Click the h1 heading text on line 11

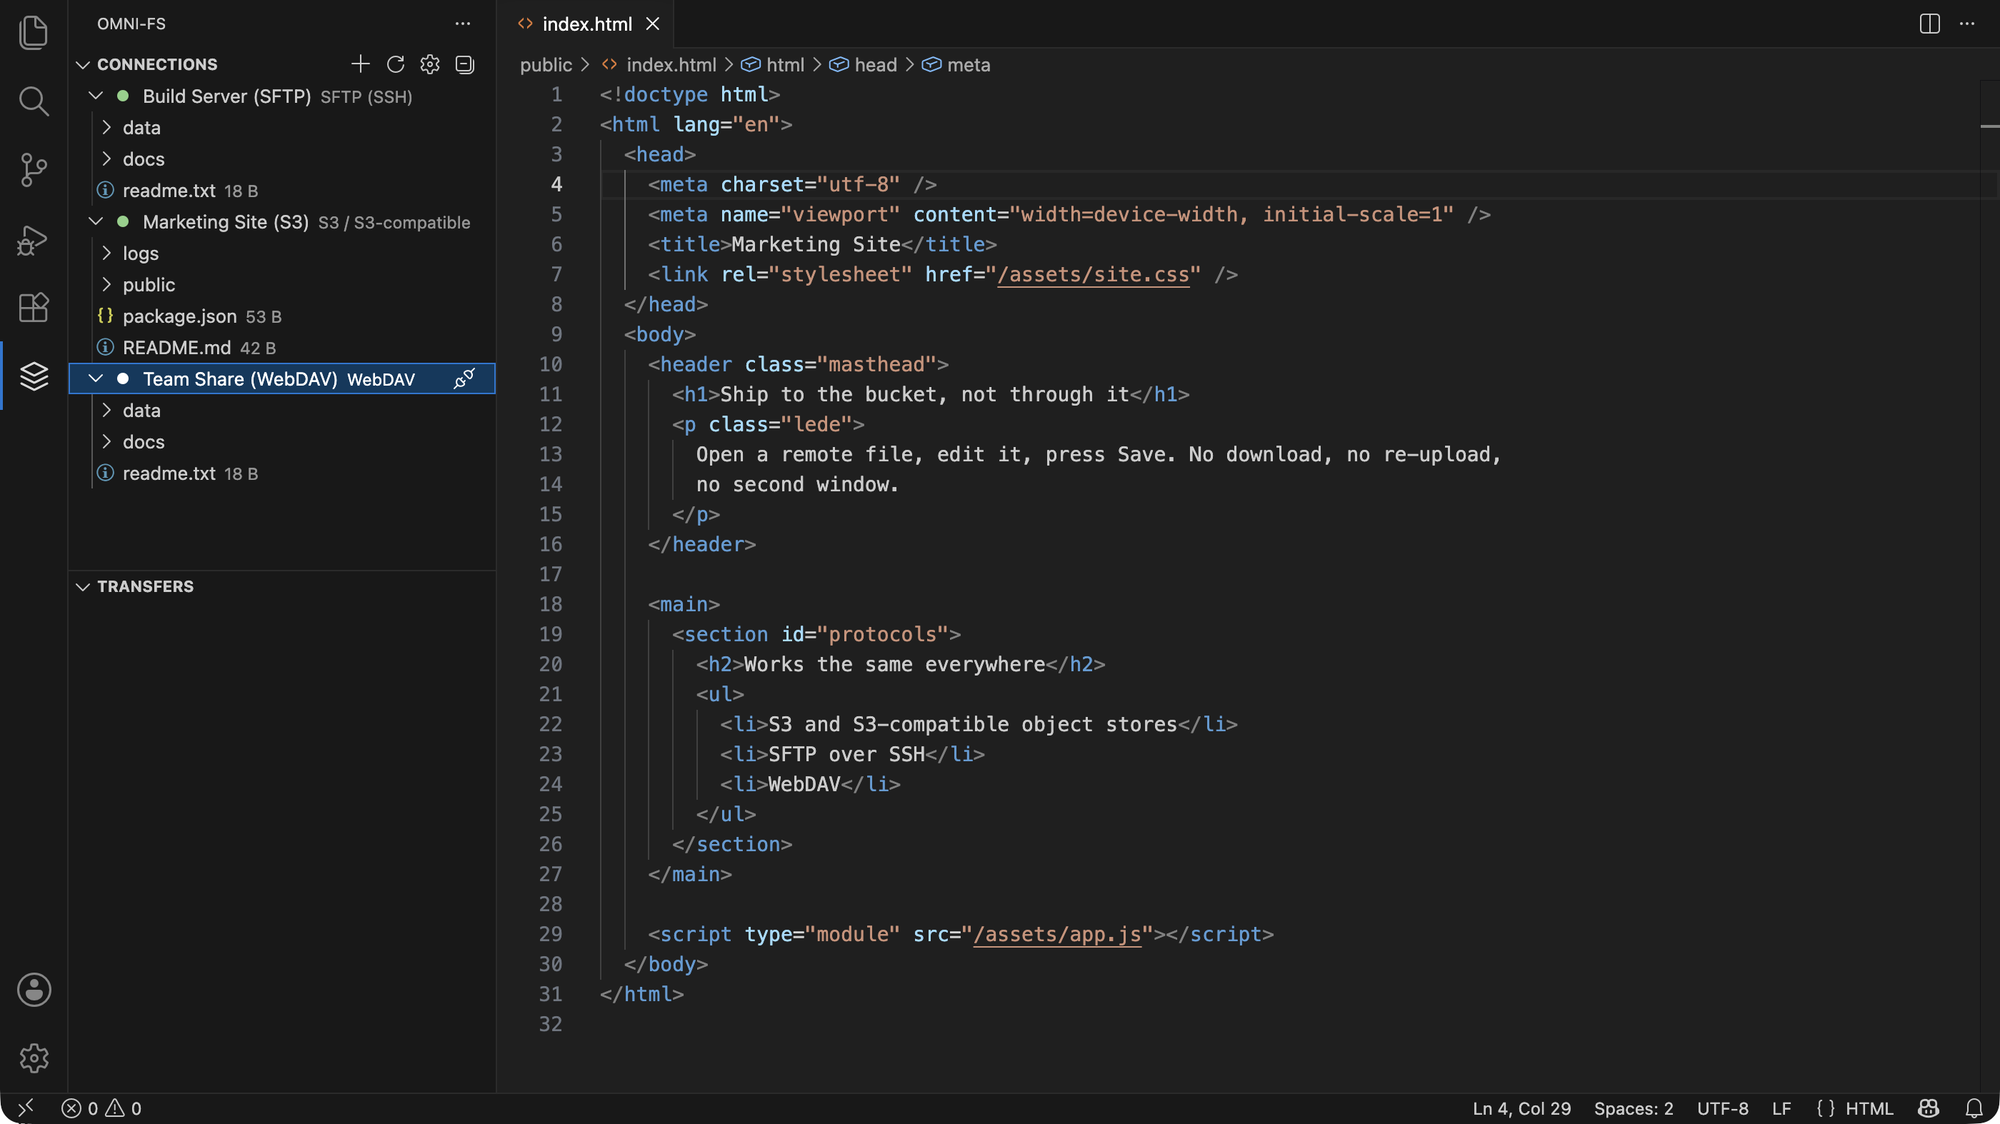pos(924,394)
